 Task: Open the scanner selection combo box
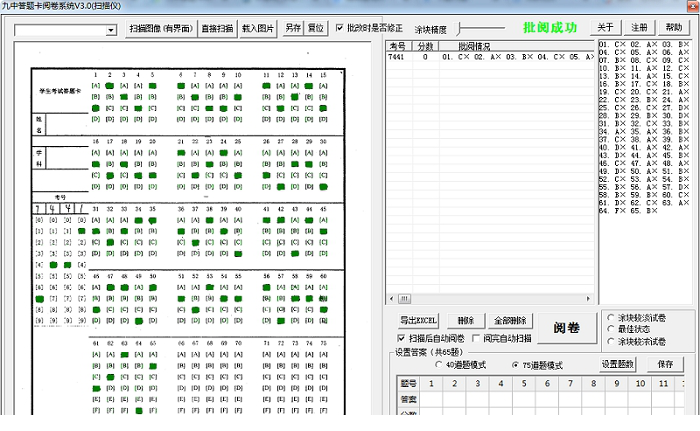point(66,30)
